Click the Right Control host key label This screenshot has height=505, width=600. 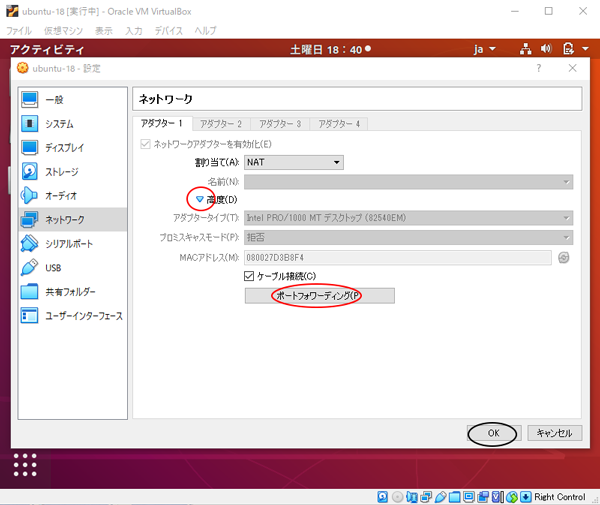click(x=560, y=497)
